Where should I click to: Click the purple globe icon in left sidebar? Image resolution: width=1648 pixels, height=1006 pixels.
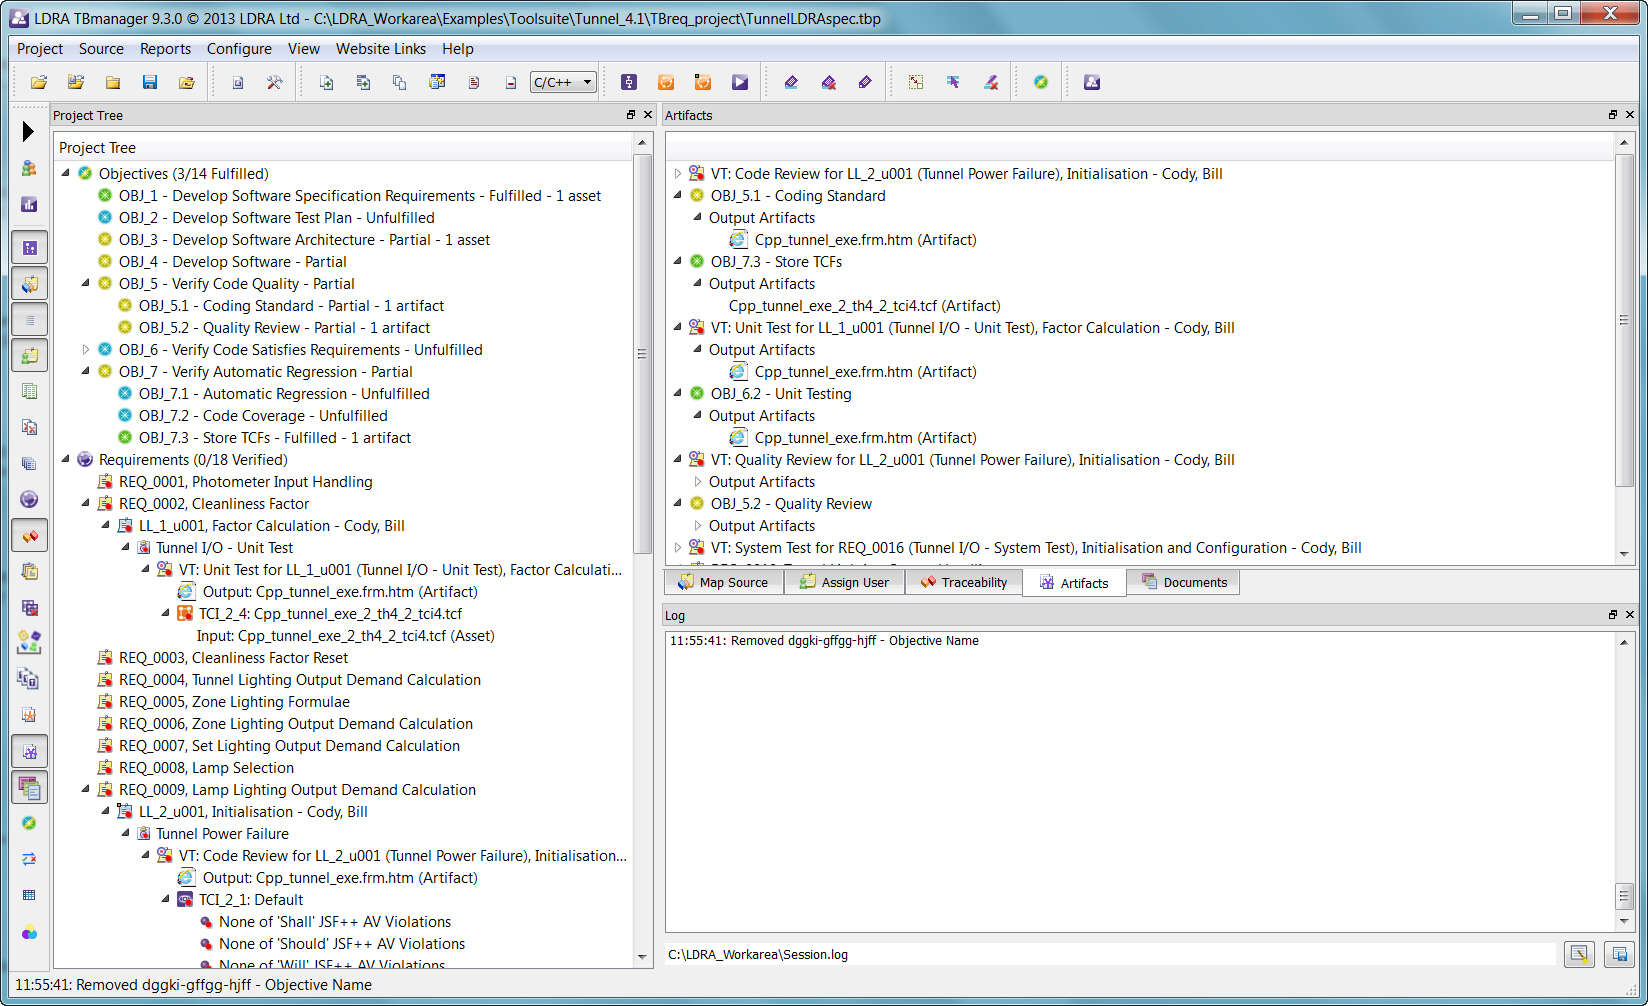coord(29,499)
